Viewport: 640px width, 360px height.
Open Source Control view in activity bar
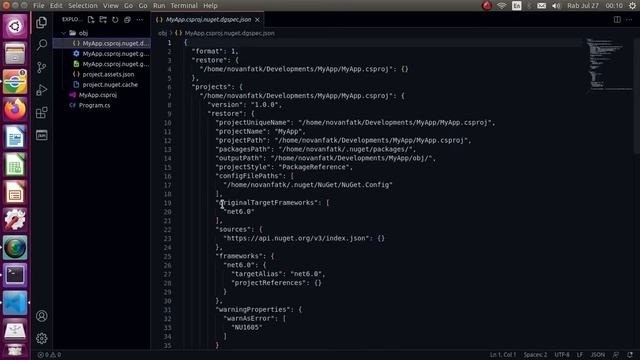42,67
